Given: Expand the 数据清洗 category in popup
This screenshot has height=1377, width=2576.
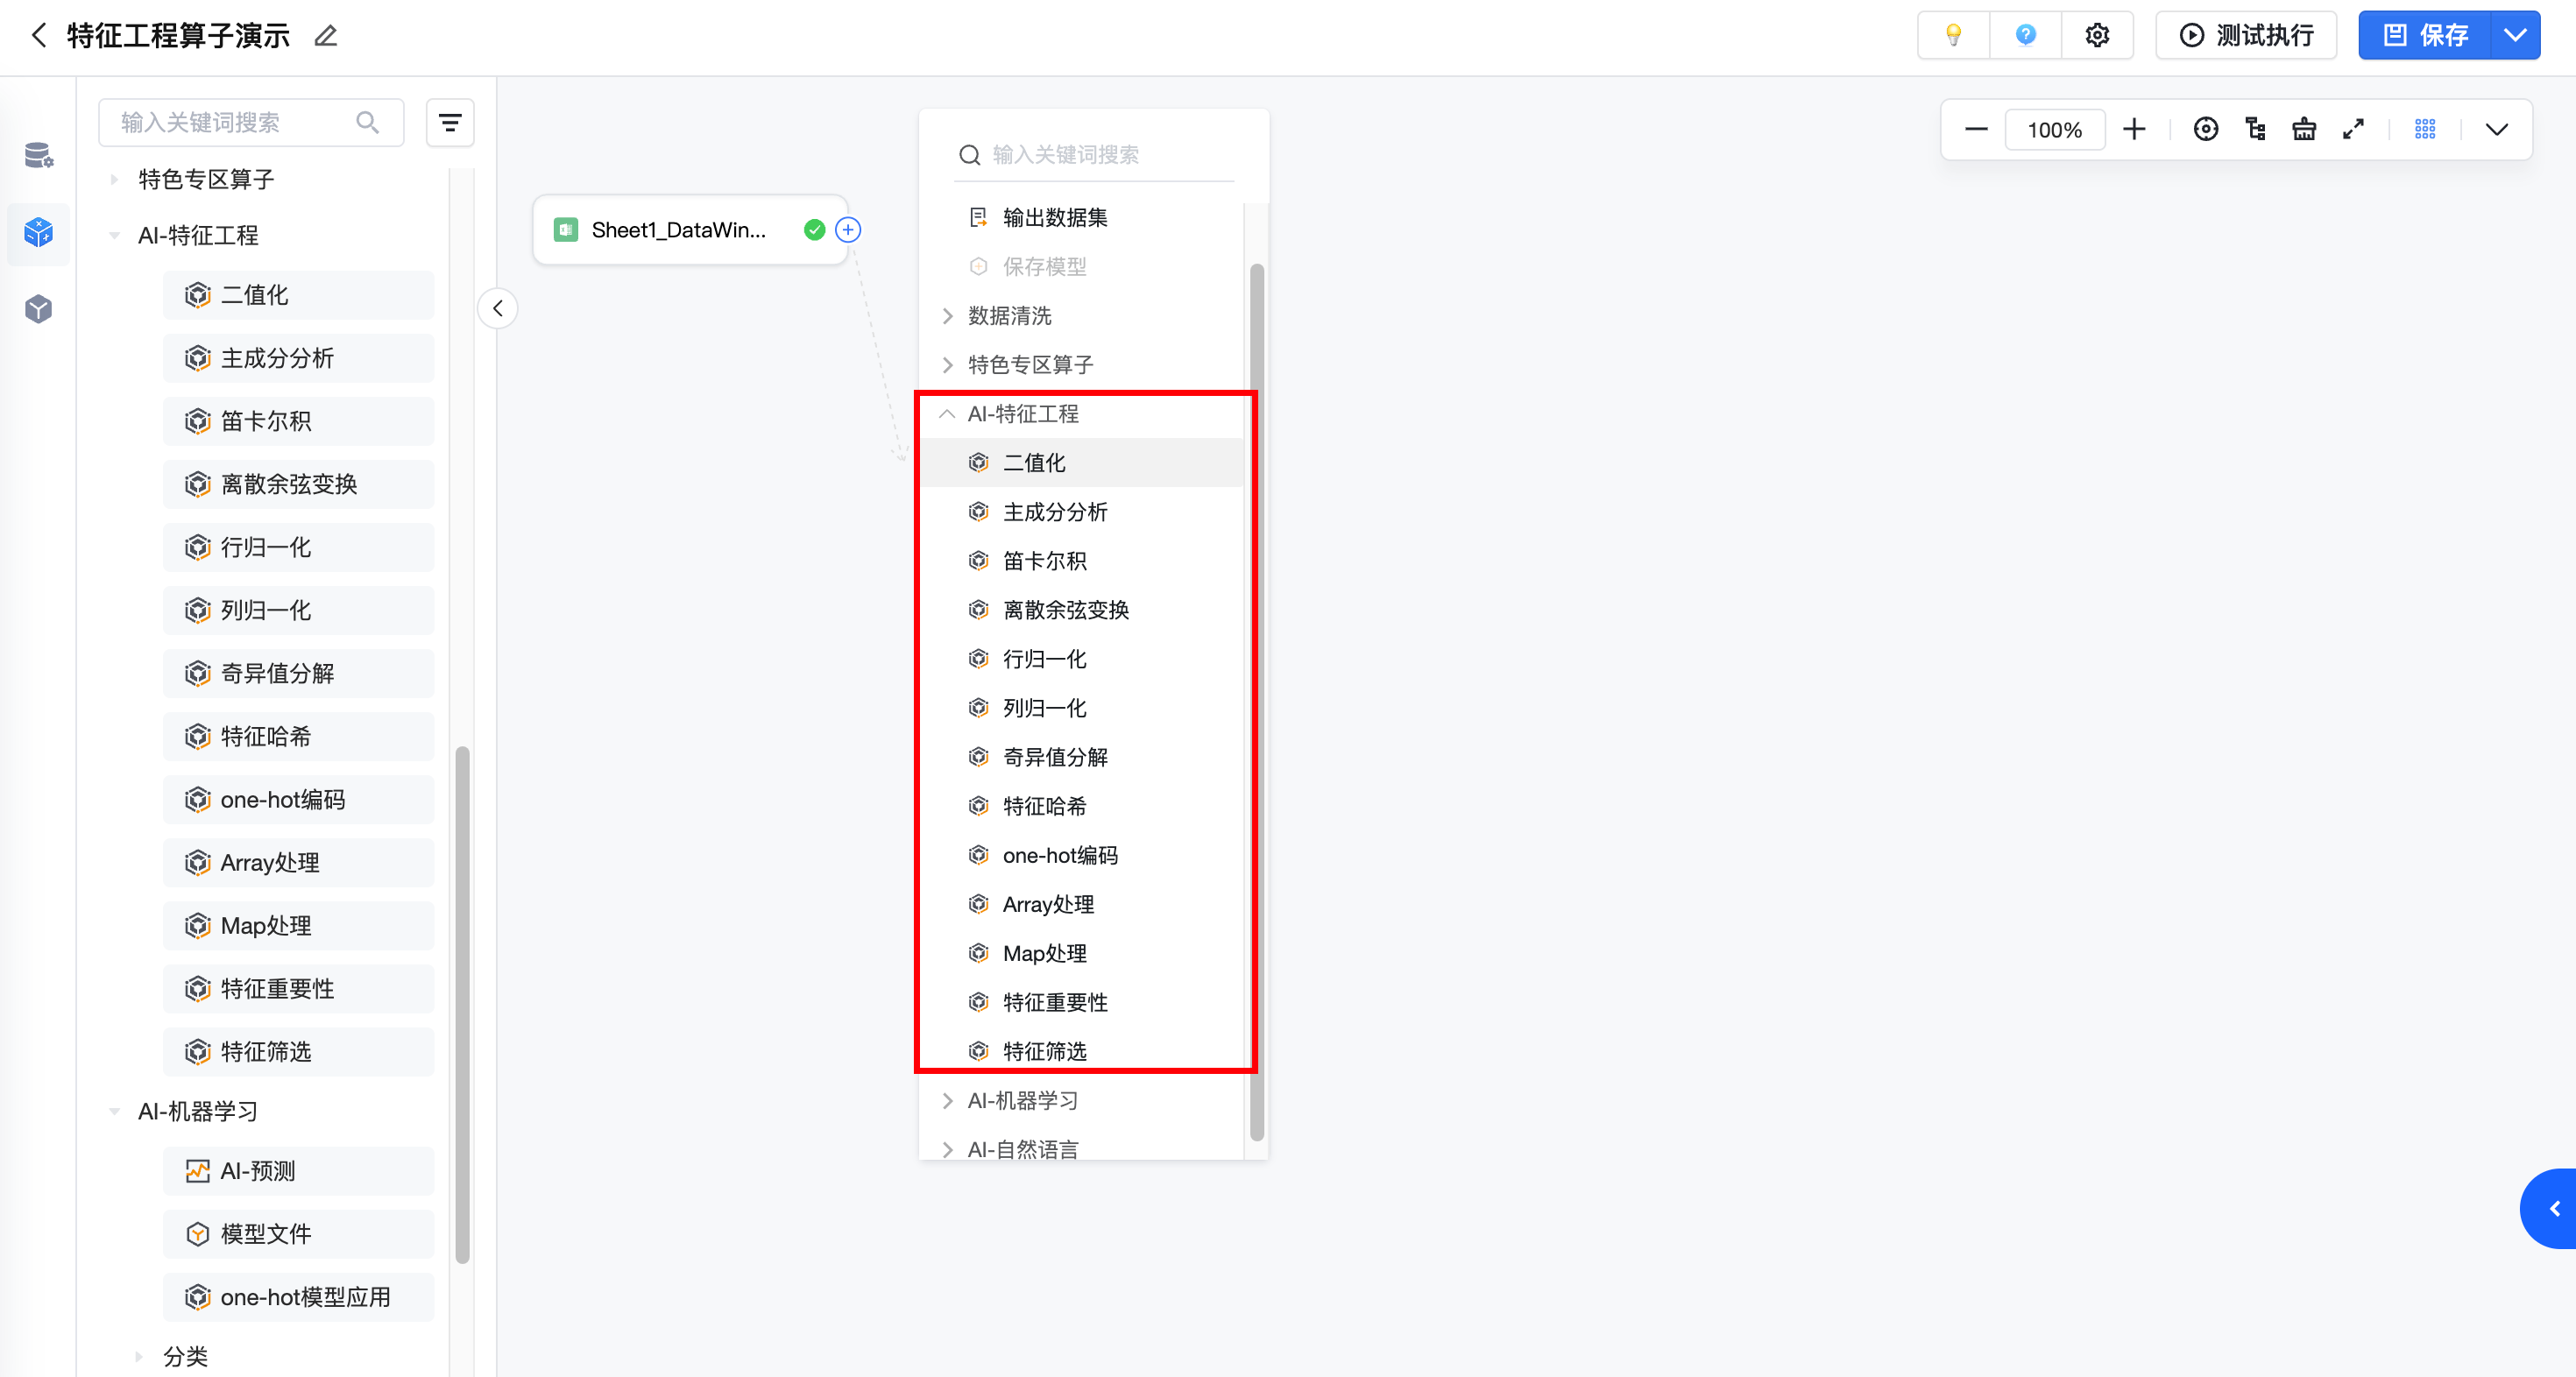Looking at the screenshot, I should 1009,316.
